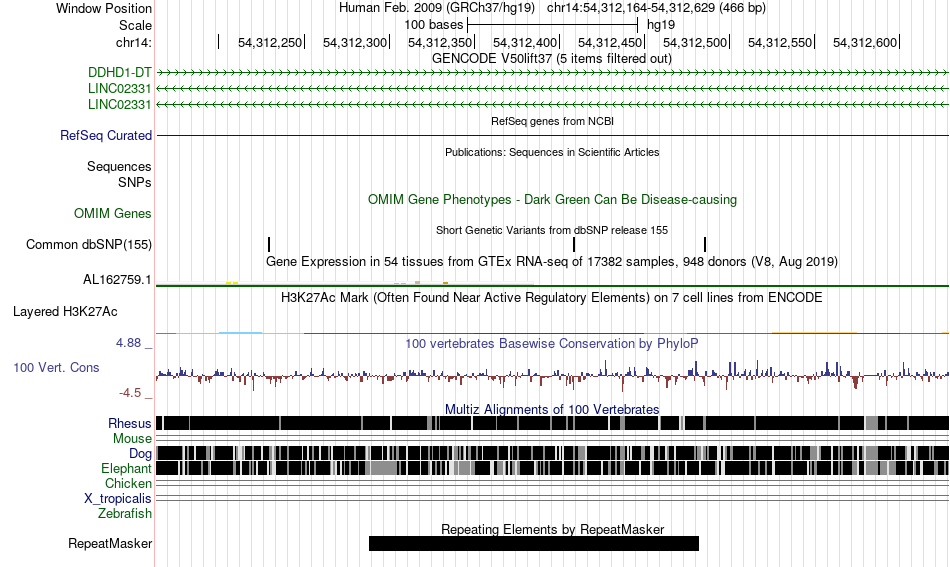Click the Human Feb. 2009 (GRCh37/hg19) assembly text
Viewport: 950px width, 567px height.
click(x=437, y=8)
